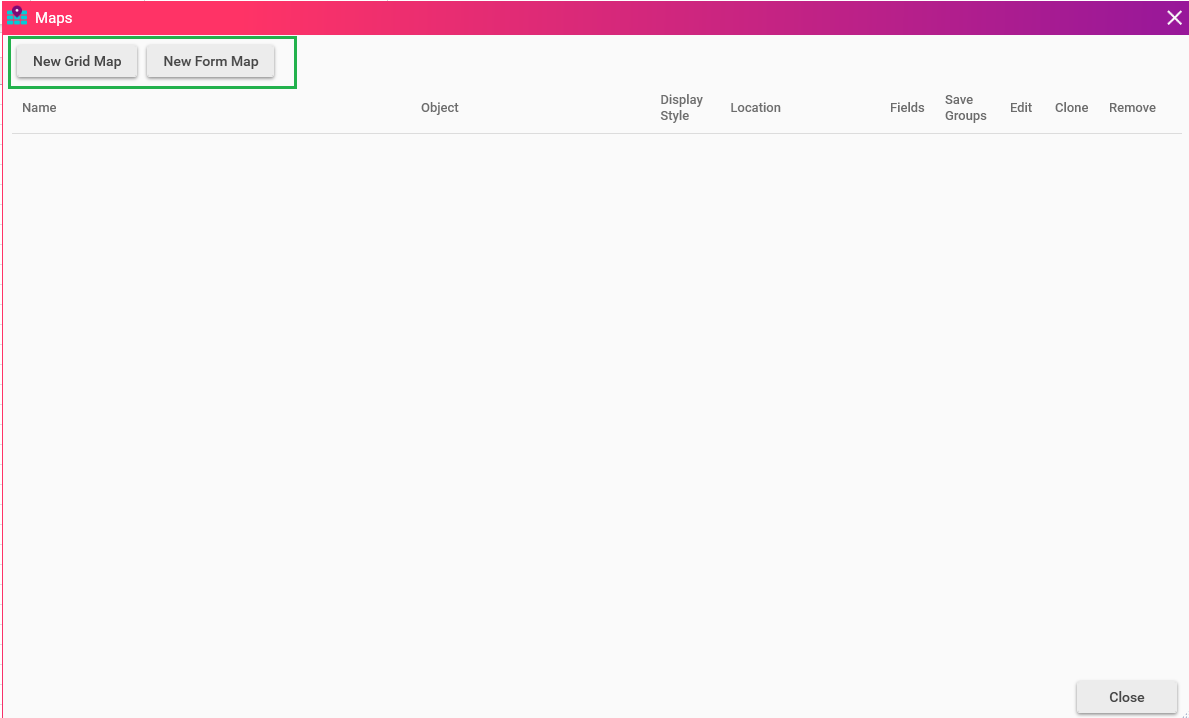Click the Maps title text
The image size is (1189, 718).
tap(54, 18)
